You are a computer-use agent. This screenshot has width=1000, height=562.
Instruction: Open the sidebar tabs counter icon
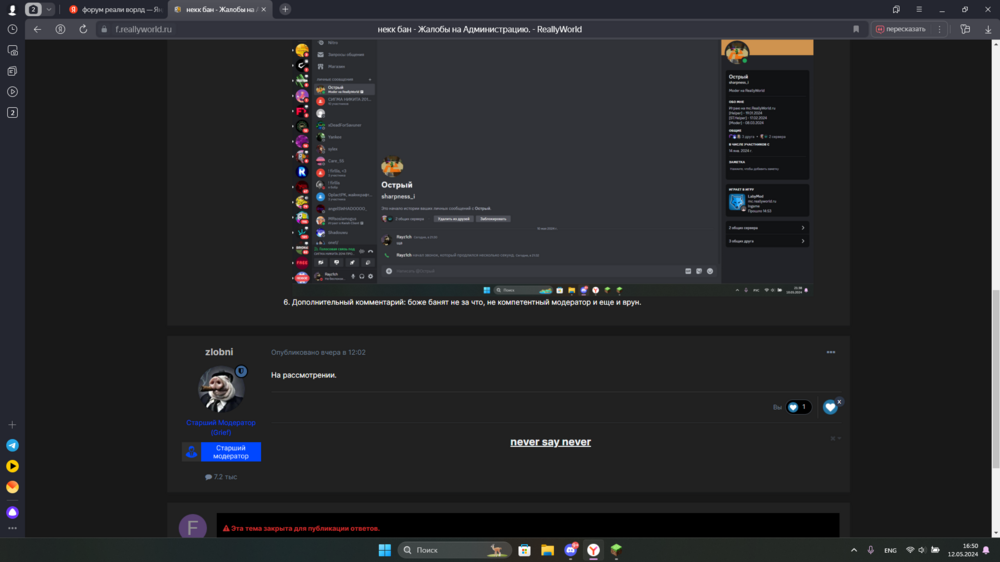[12, 113]
